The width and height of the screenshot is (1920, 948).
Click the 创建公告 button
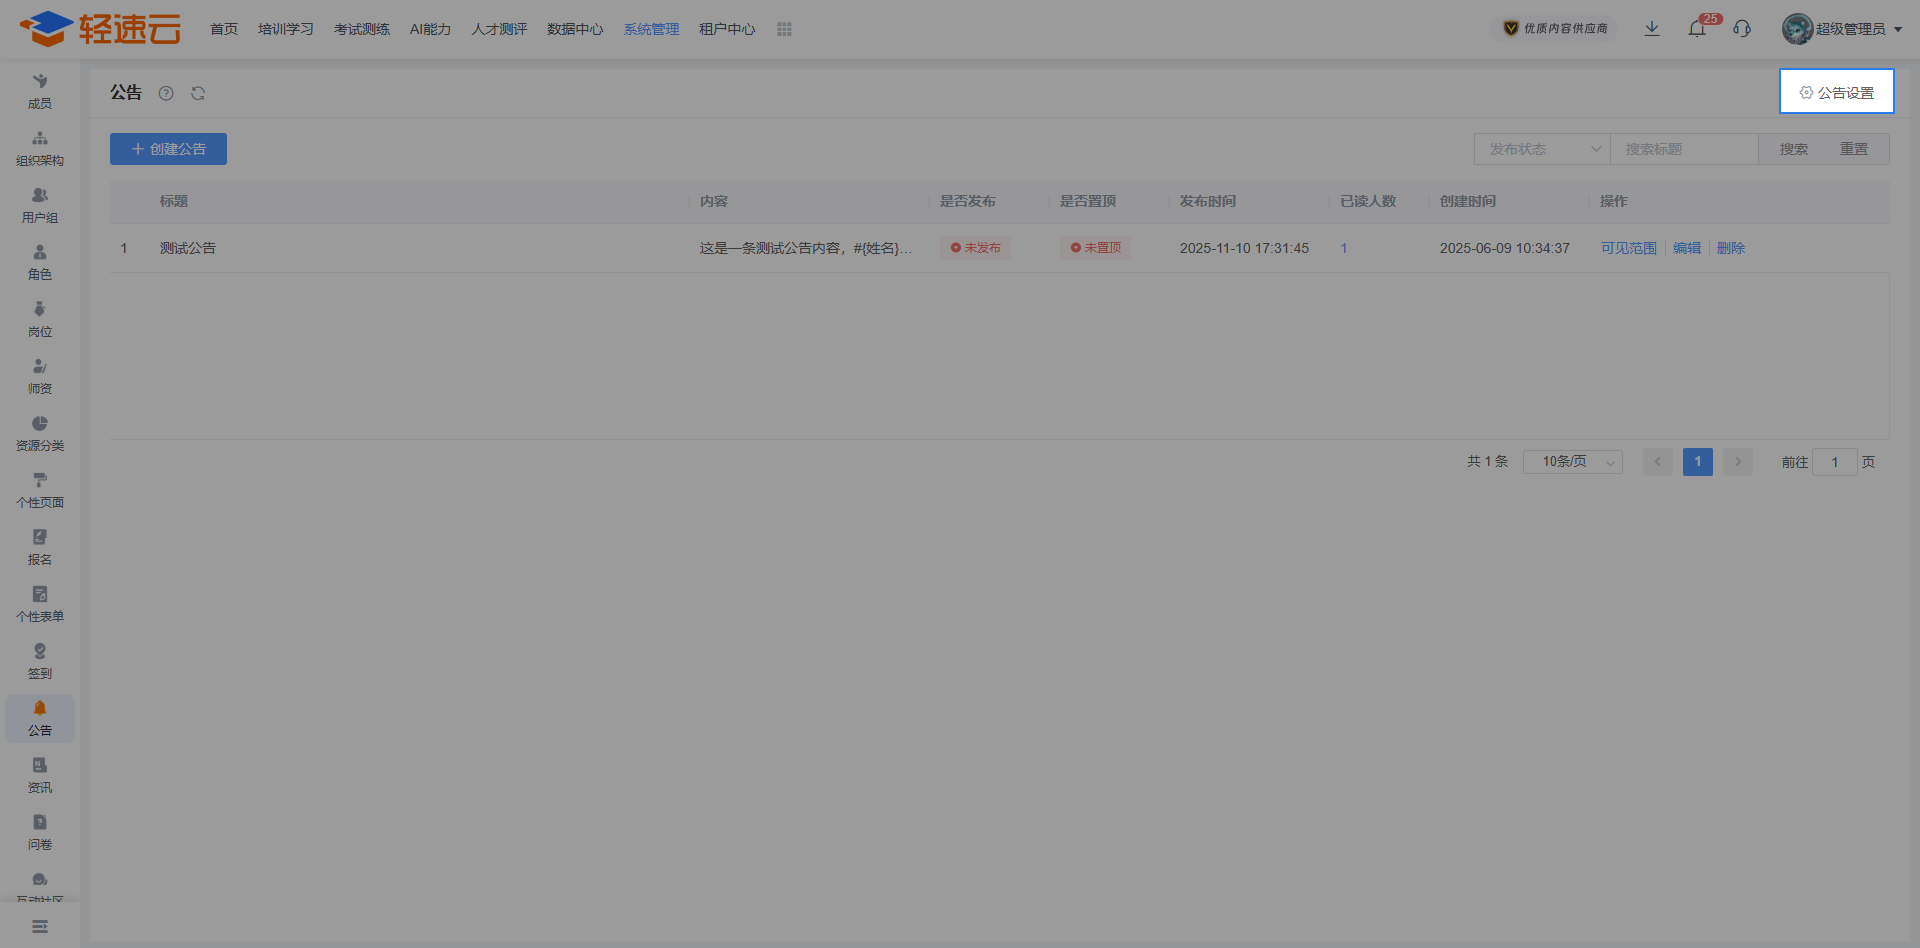coord(168,149)
